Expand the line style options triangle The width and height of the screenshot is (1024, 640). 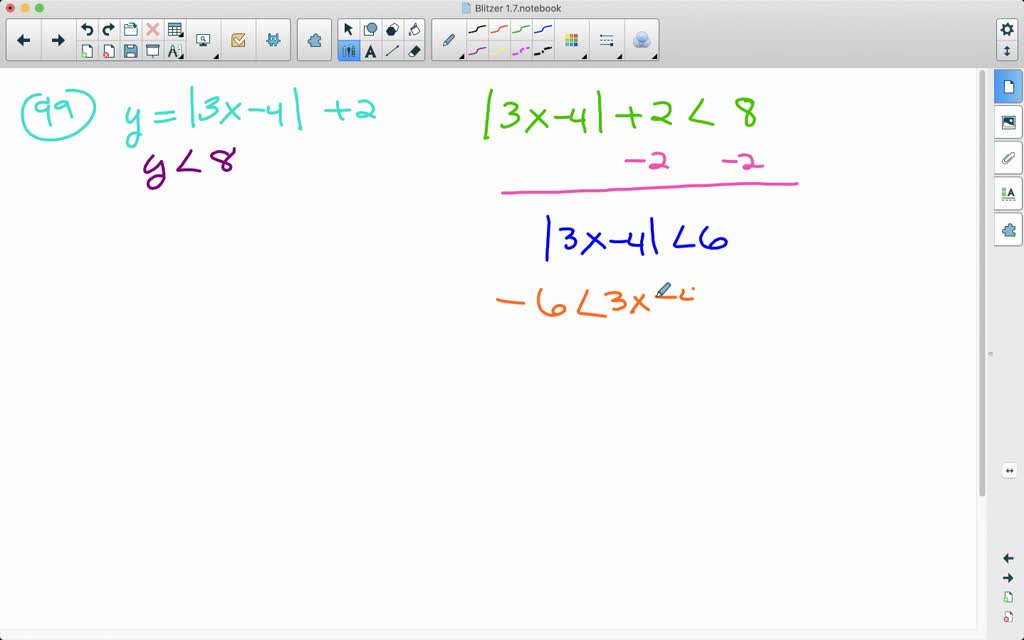[x=620, y=55]
